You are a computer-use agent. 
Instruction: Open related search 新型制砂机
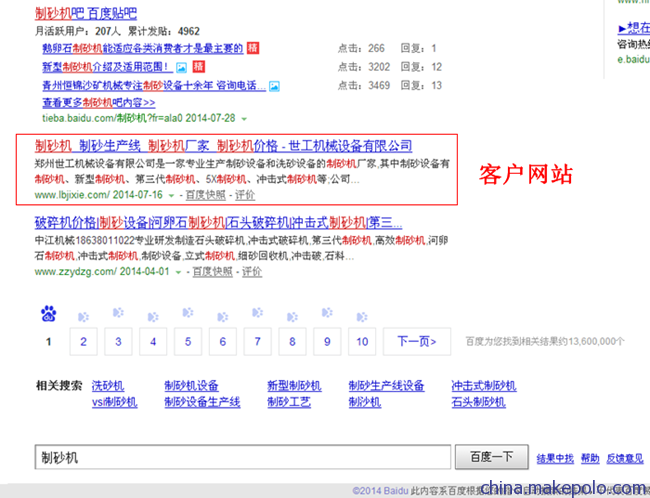[x=294, y=386]
